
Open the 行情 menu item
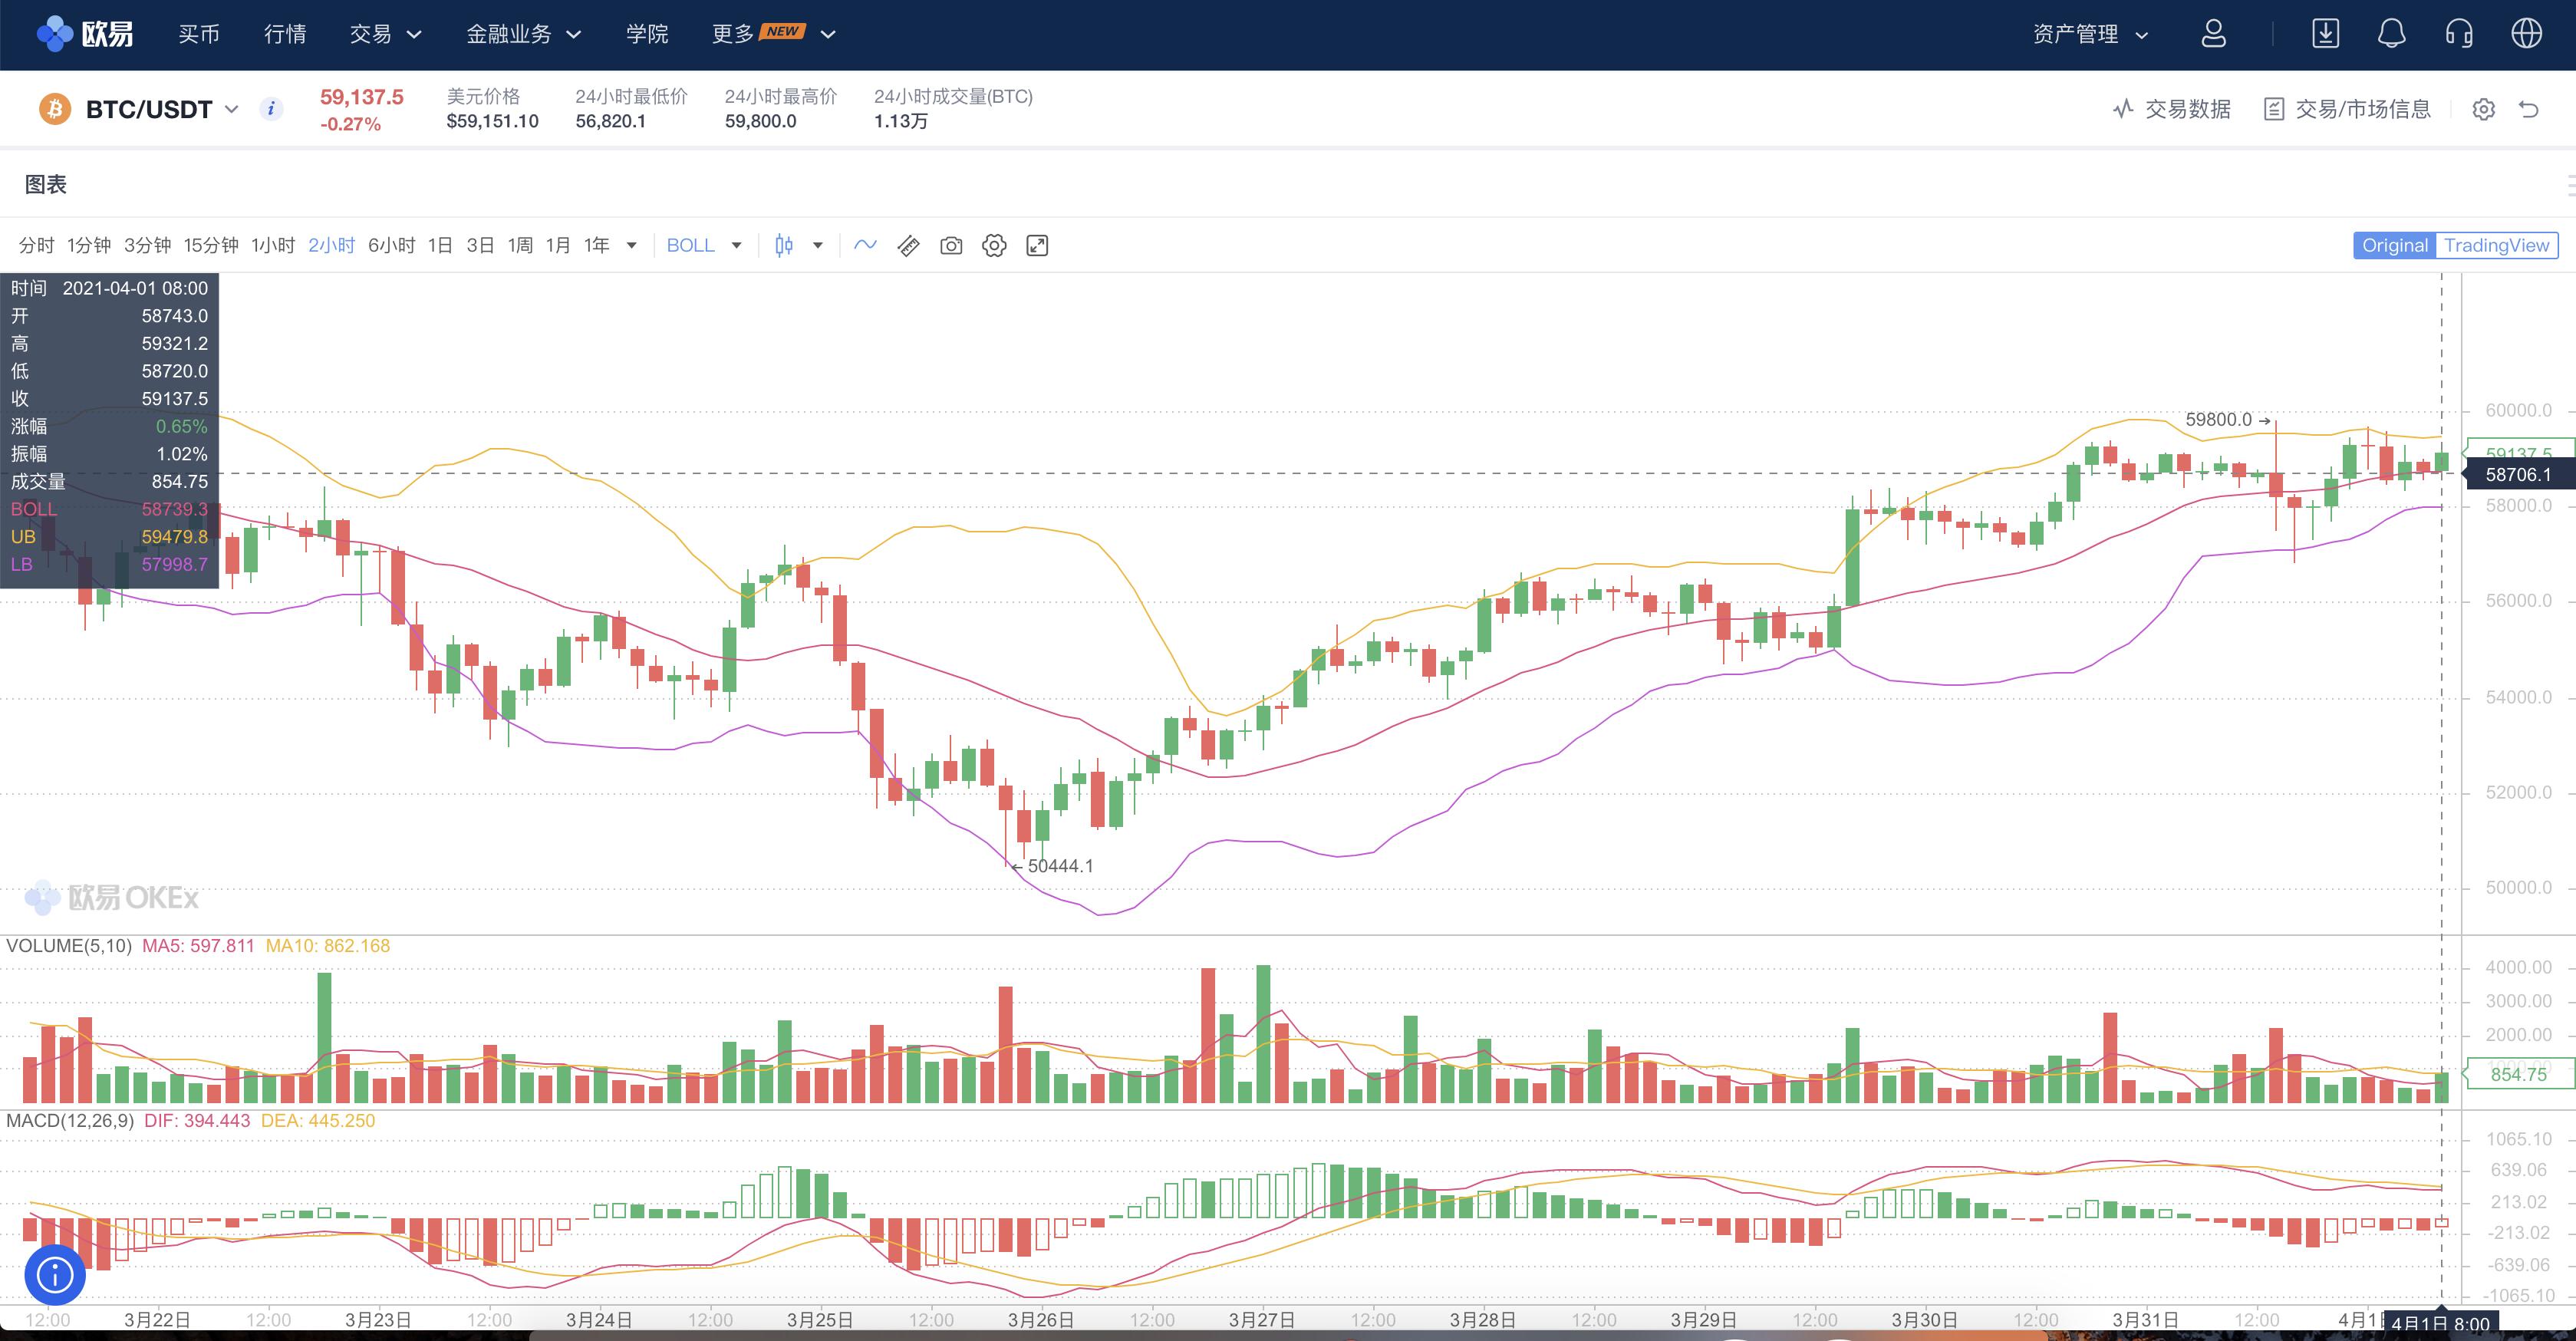(285, 34)
